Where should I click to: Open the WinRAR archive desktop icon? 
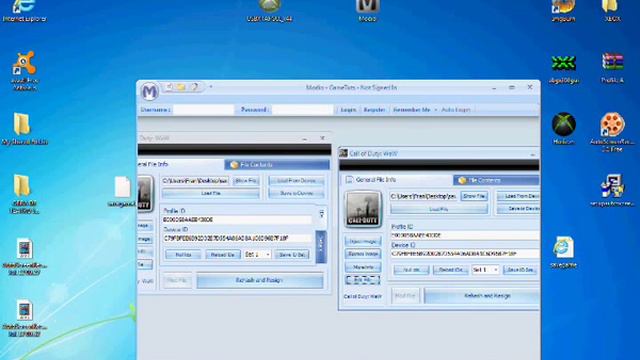coord(612,67)
